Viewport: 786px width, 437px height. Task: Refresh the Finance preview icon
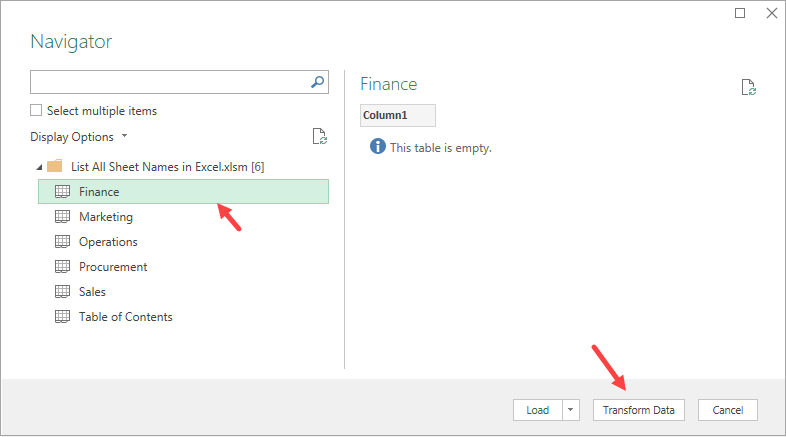pyautogui.click(x=748, y=87)
